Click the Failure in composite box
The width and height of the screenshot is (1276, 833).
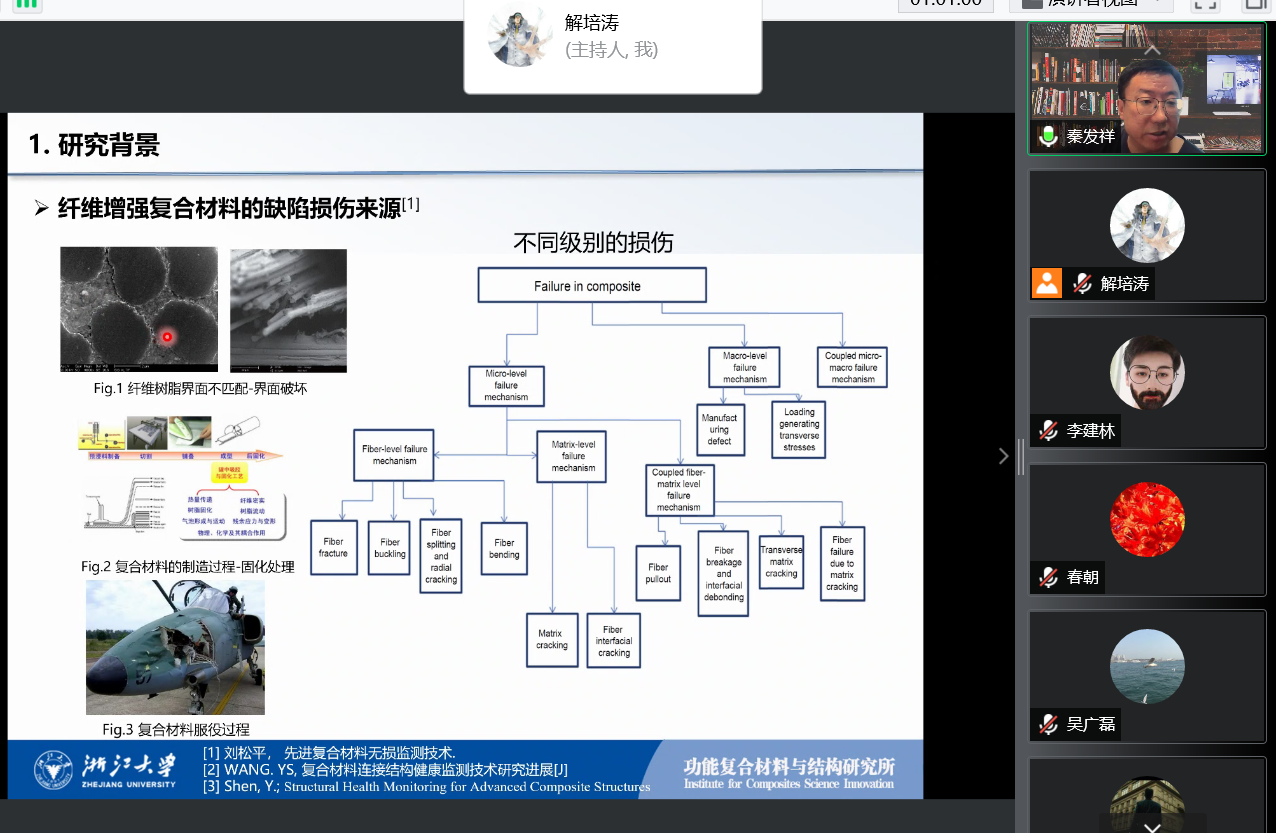click(x=592, y=286)
